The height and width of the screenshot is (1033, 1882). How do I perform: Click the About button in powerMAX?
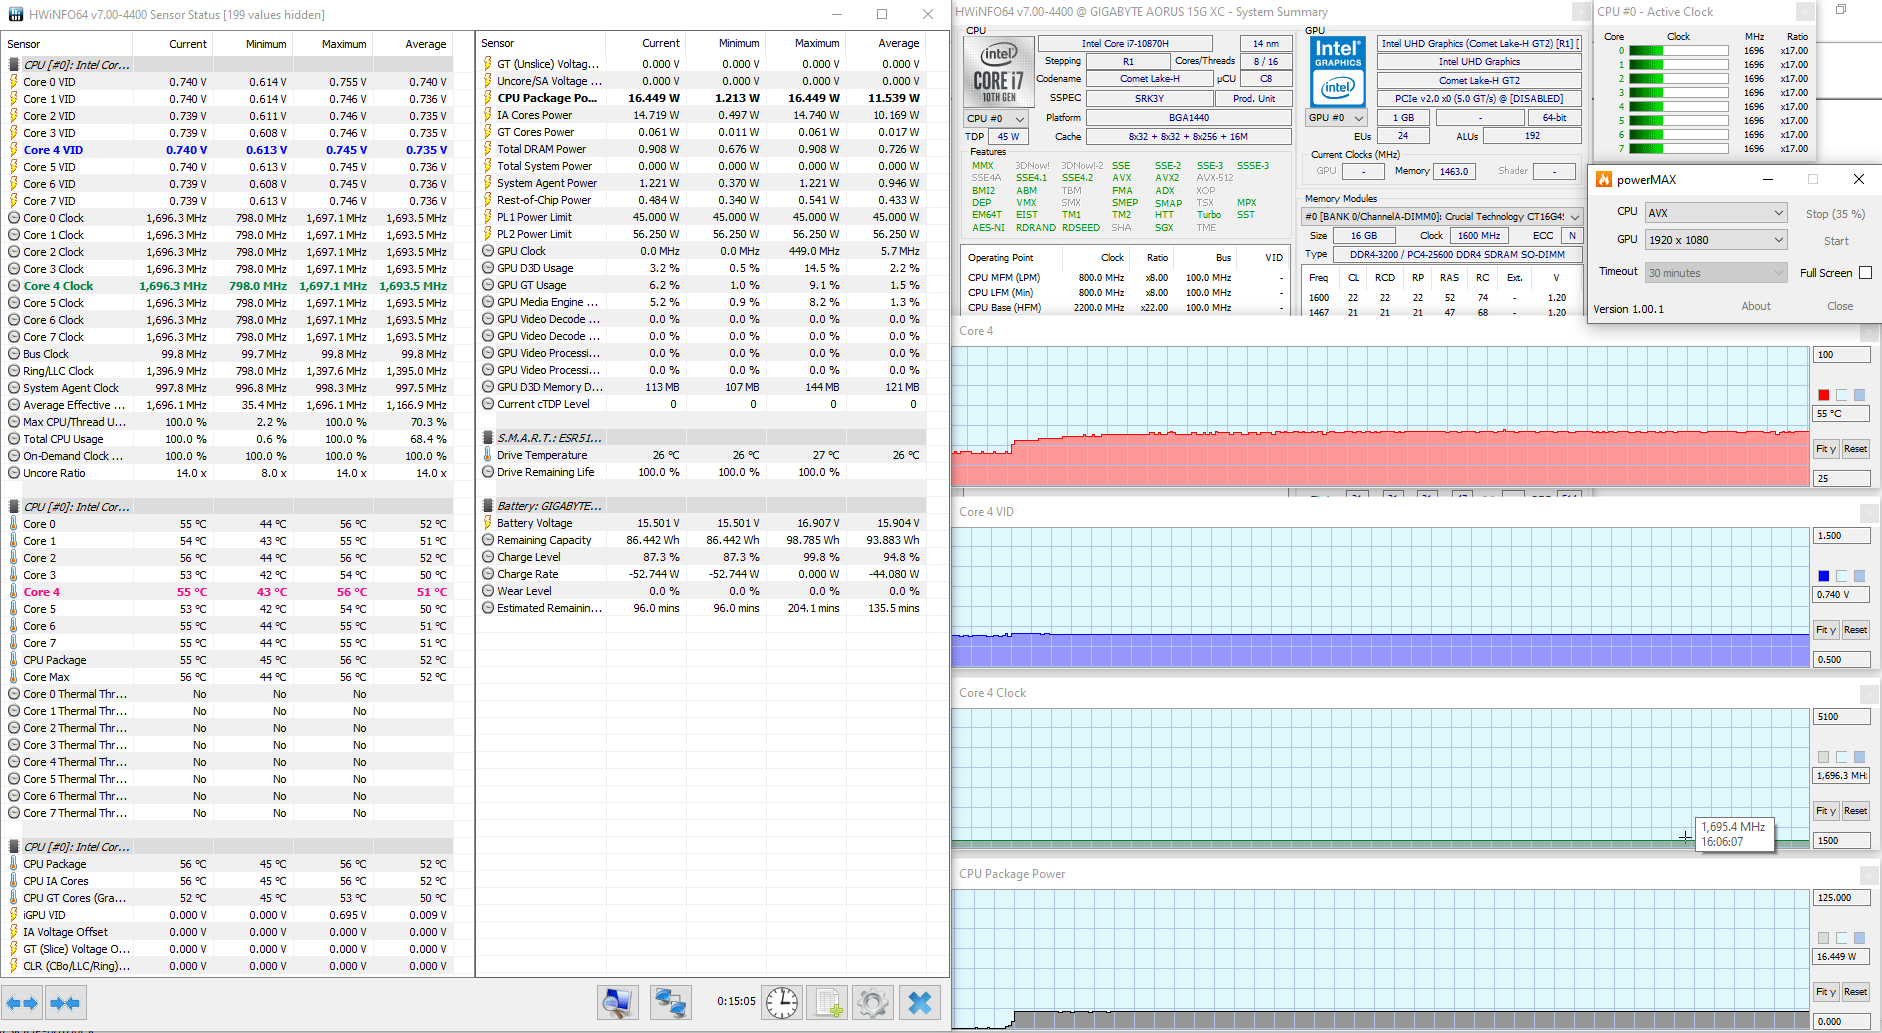(1755, 306)
